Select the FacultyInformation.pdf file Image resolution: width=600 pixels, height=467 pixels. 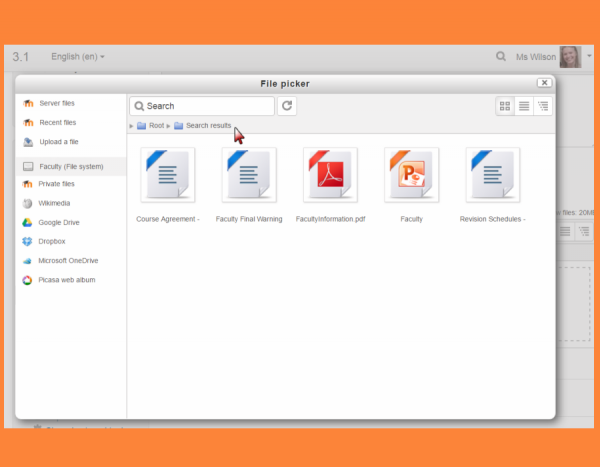pyautogui.click(x=330, y=175)
